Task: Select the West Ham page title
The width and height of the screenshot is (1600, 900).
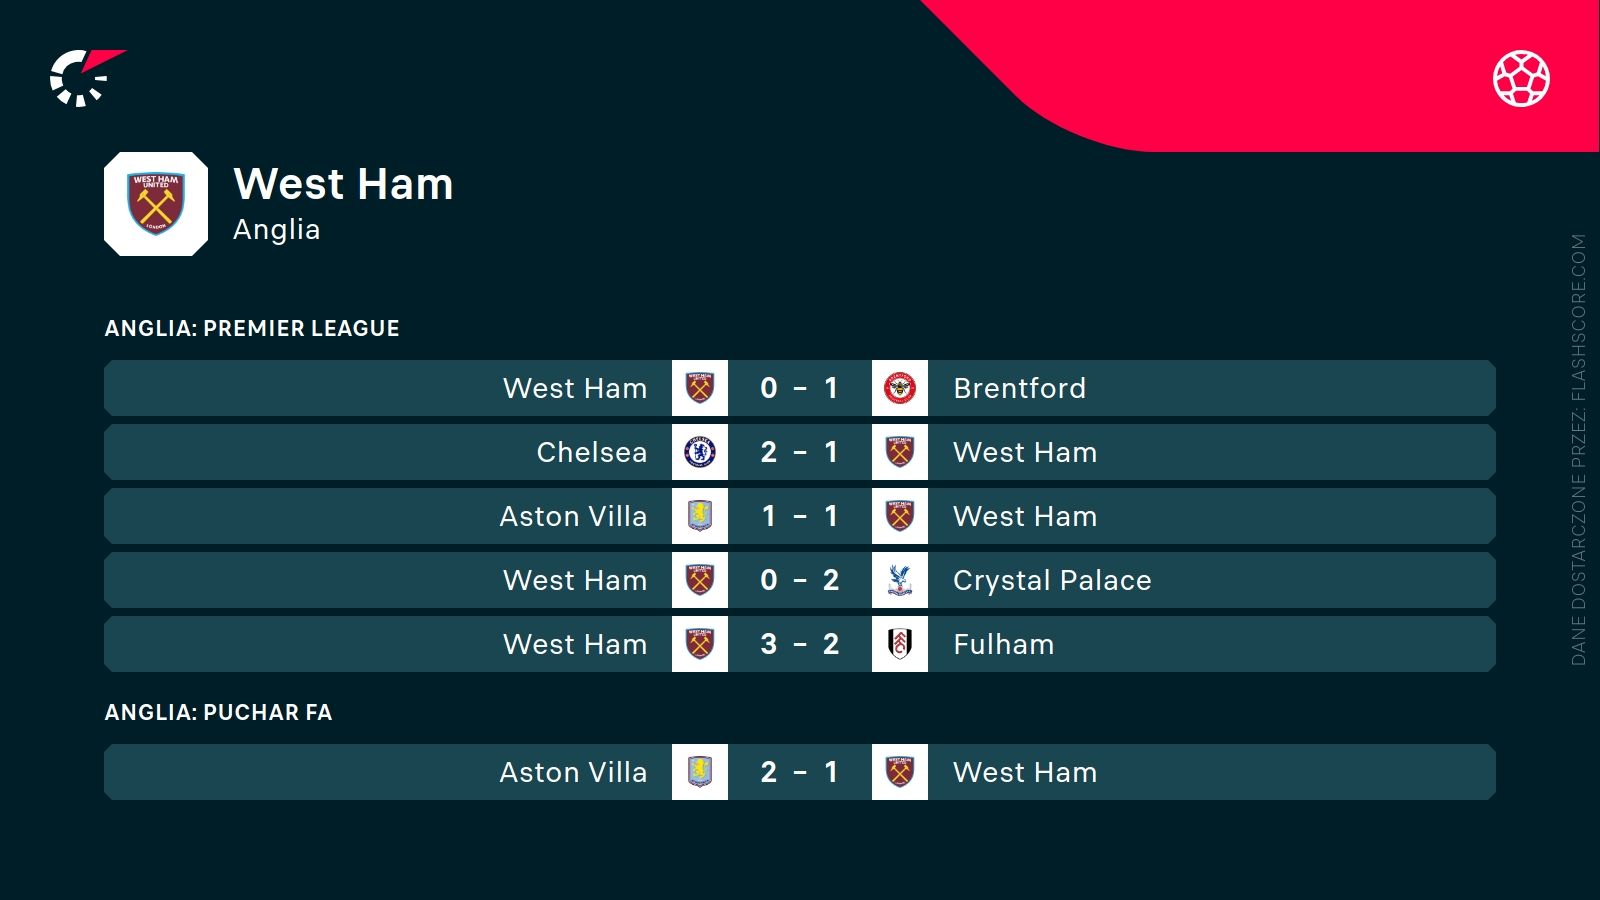Action: click(343, 184)
